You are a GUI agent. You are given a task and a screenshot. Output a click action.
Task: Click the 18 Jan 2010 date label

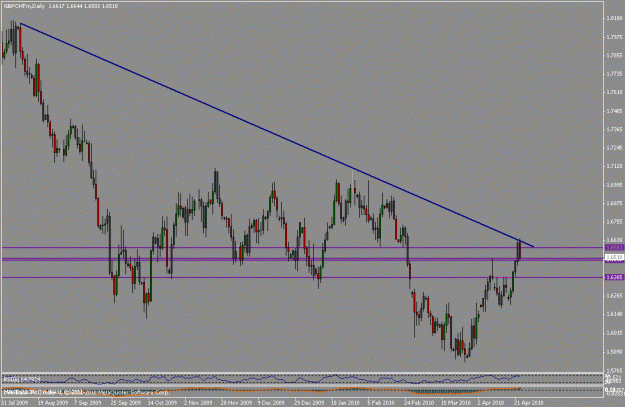(x=344, y=403)
